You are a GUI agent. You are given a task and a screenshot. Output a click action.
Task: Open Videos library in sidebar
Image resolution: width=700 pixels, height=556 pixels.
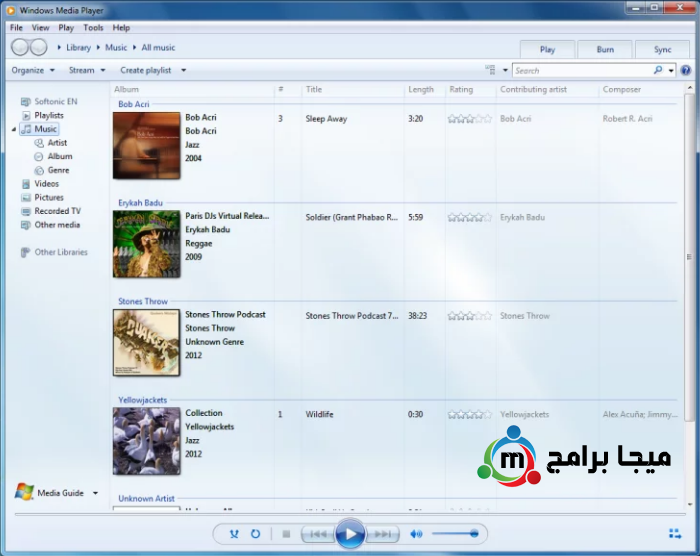click(x=40, y=184)
